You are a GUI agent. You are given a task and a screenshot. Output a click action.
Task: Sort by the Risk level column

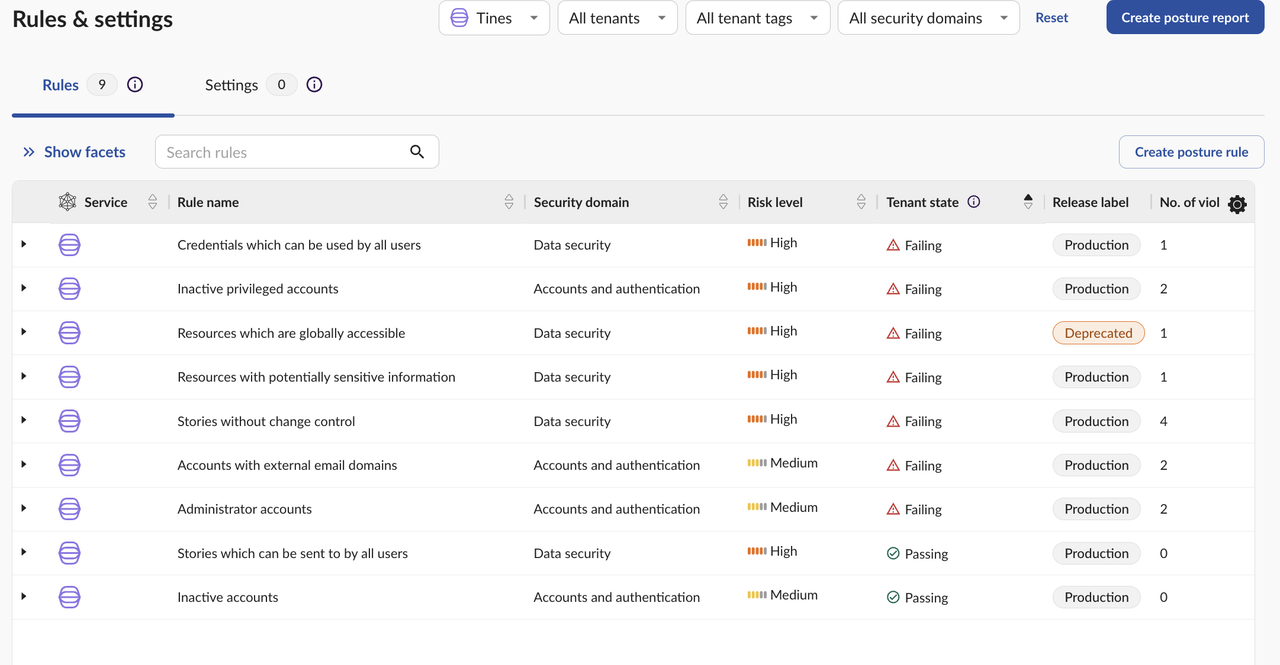pyautogui.click(x=861, y=202)
